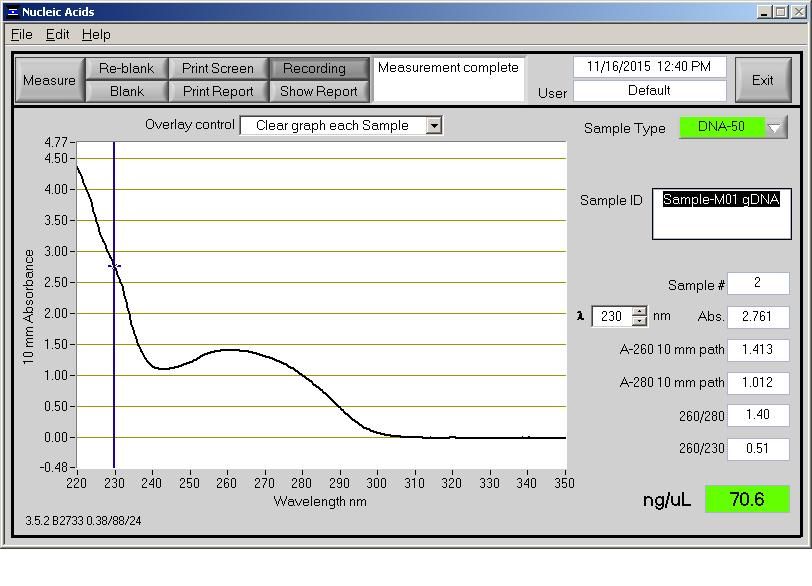
Task: Click the User field showing Default
Action: (649, 91)
